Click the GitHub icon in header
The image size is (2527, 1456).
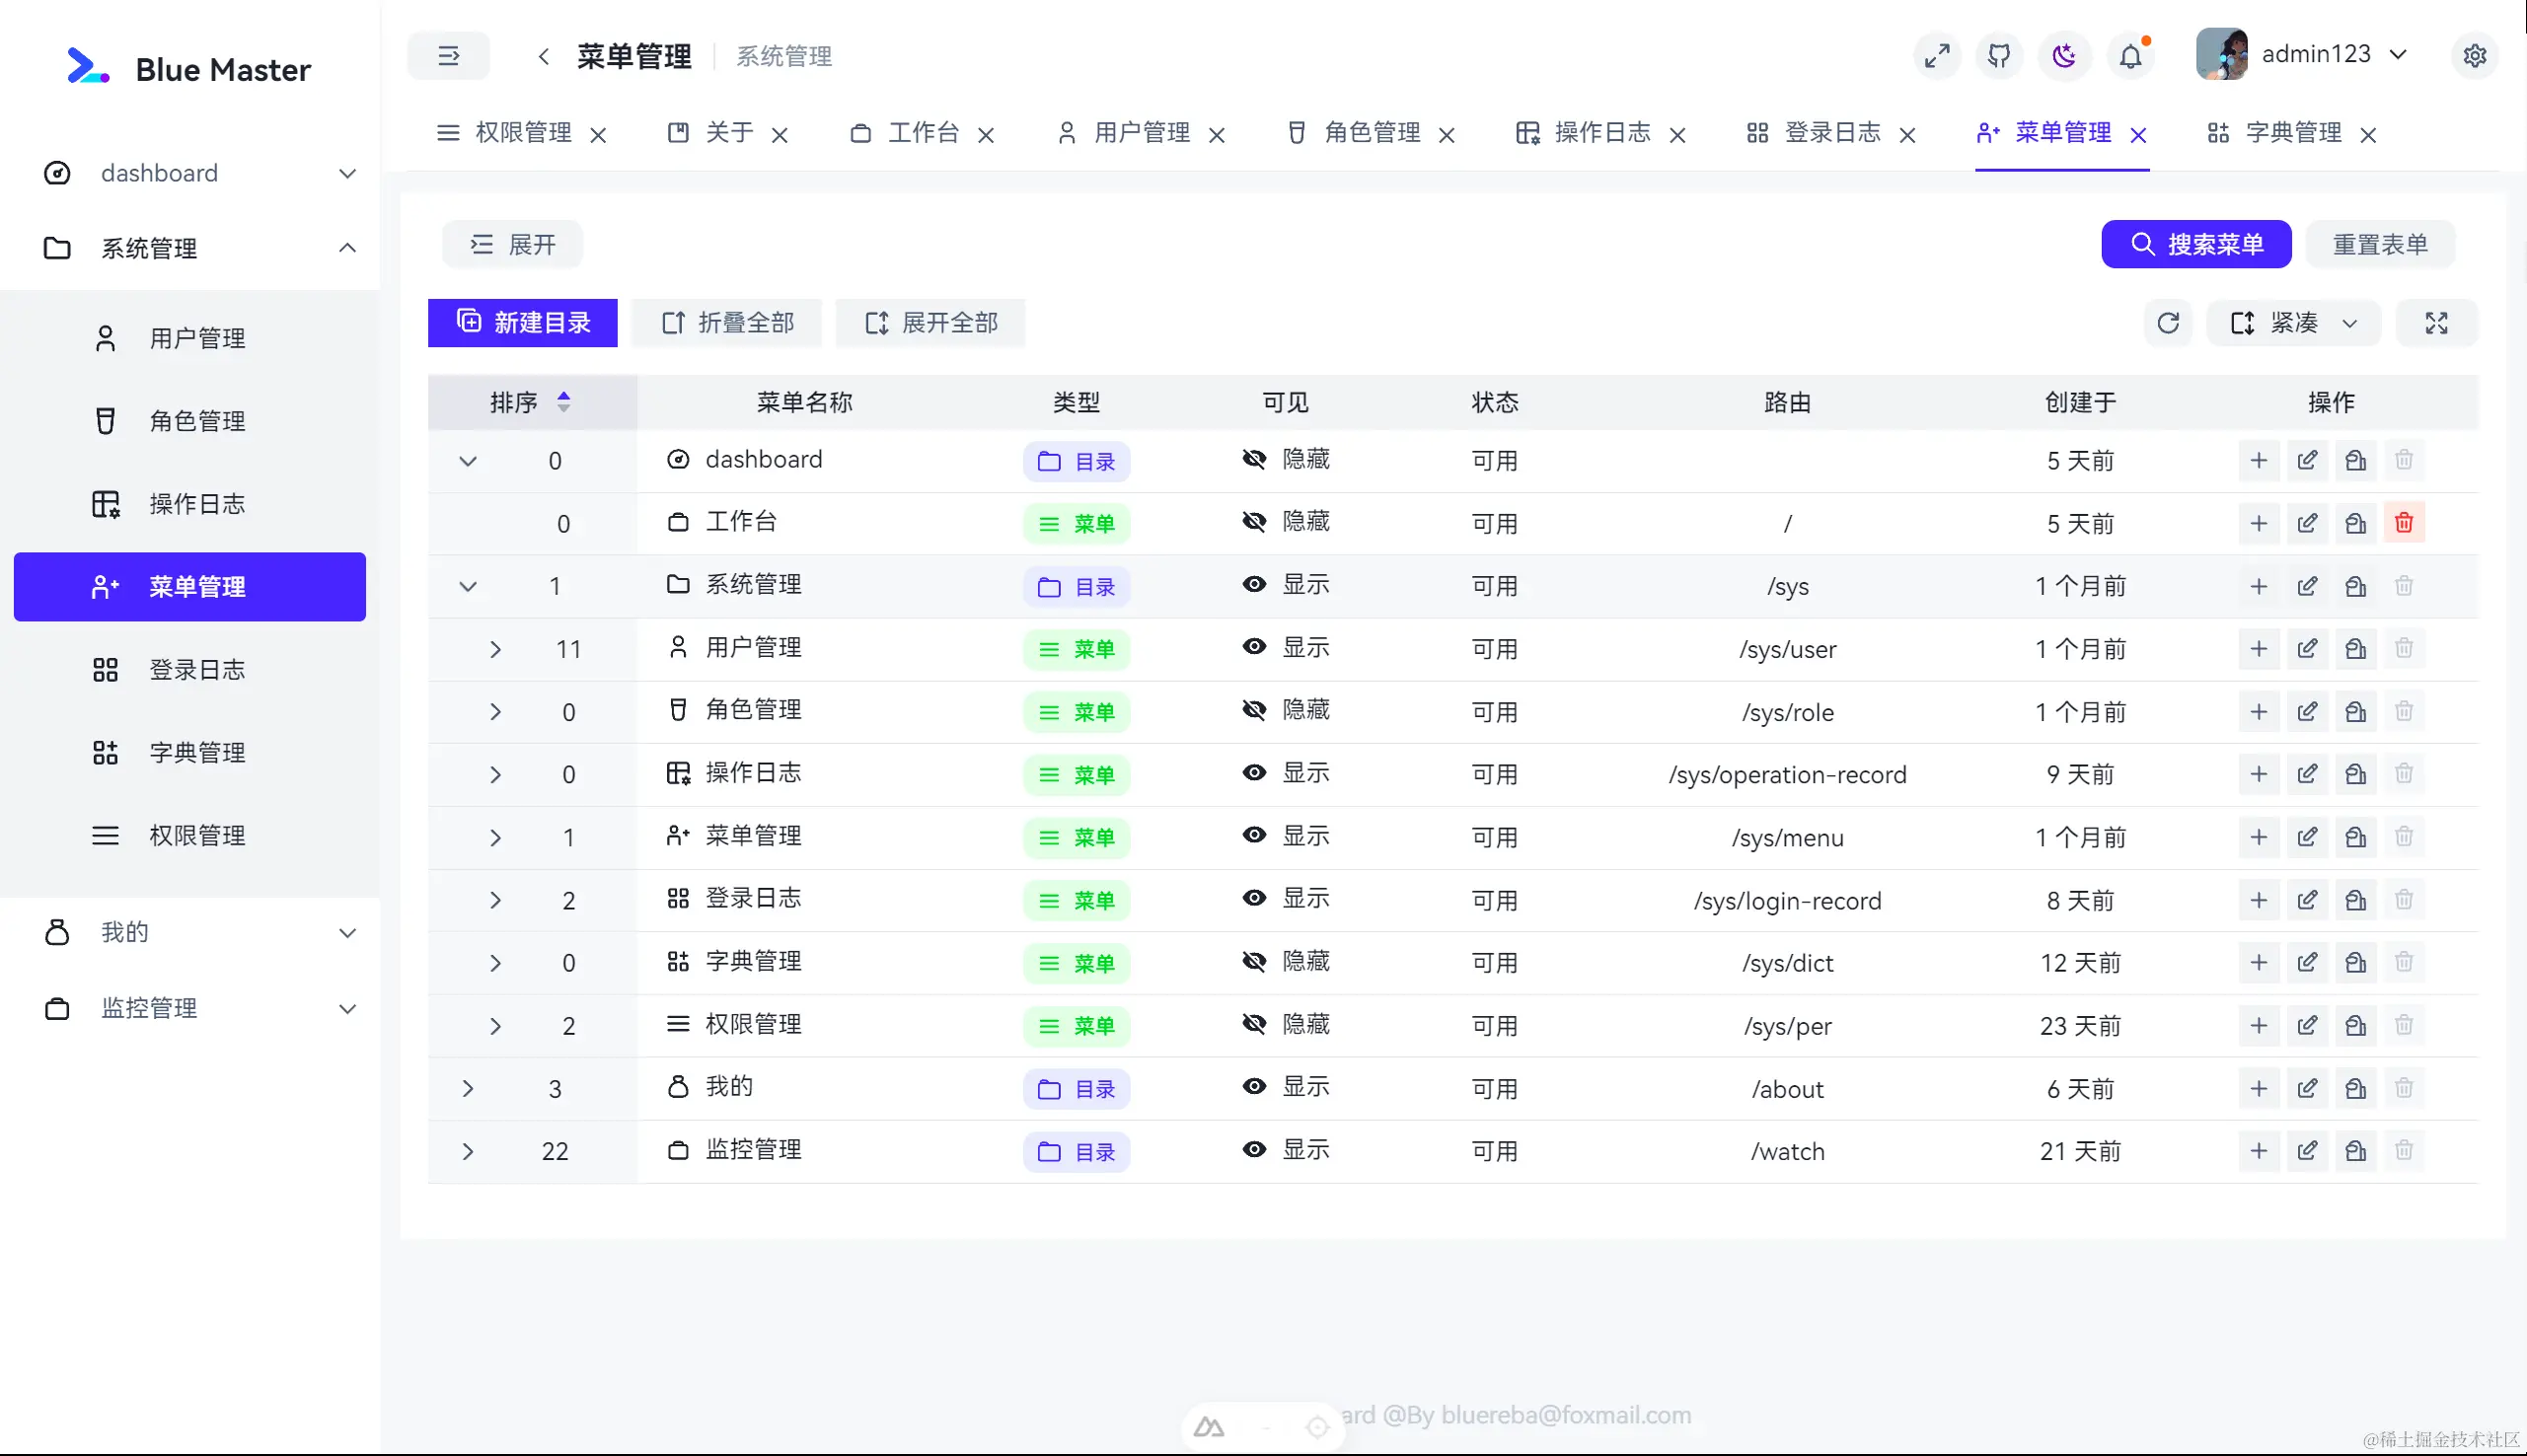[x=1999, y=55]
